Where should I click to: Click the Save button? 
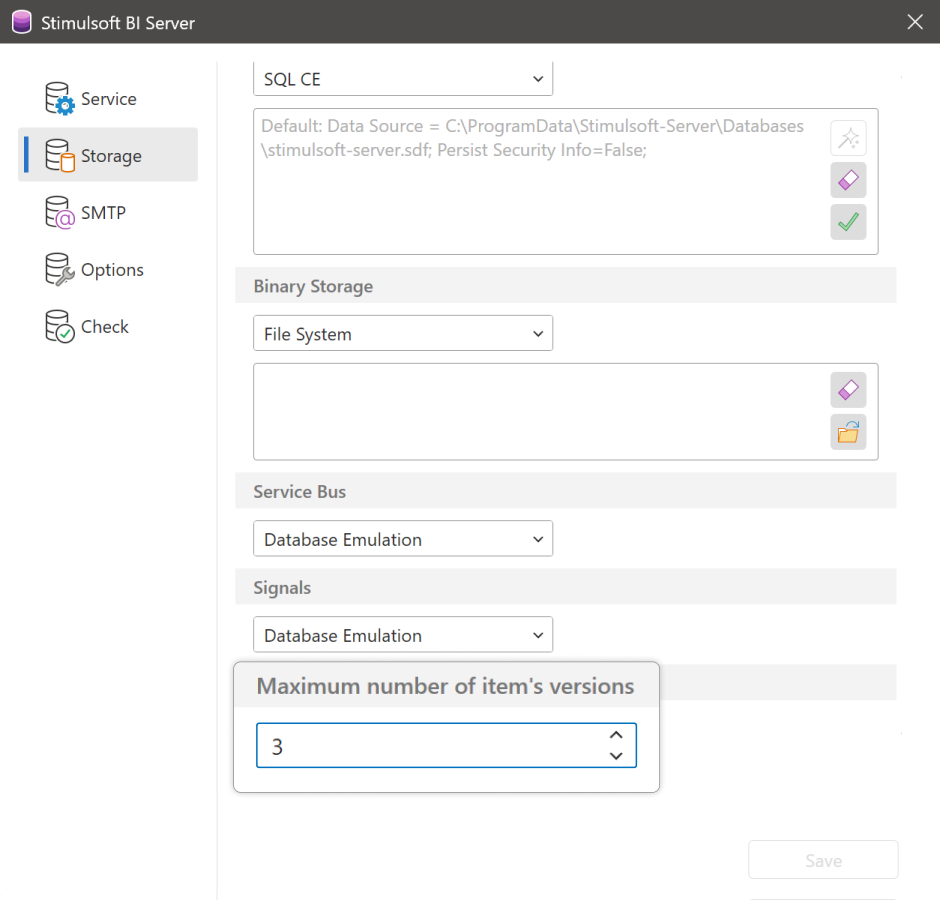(823, 860)
